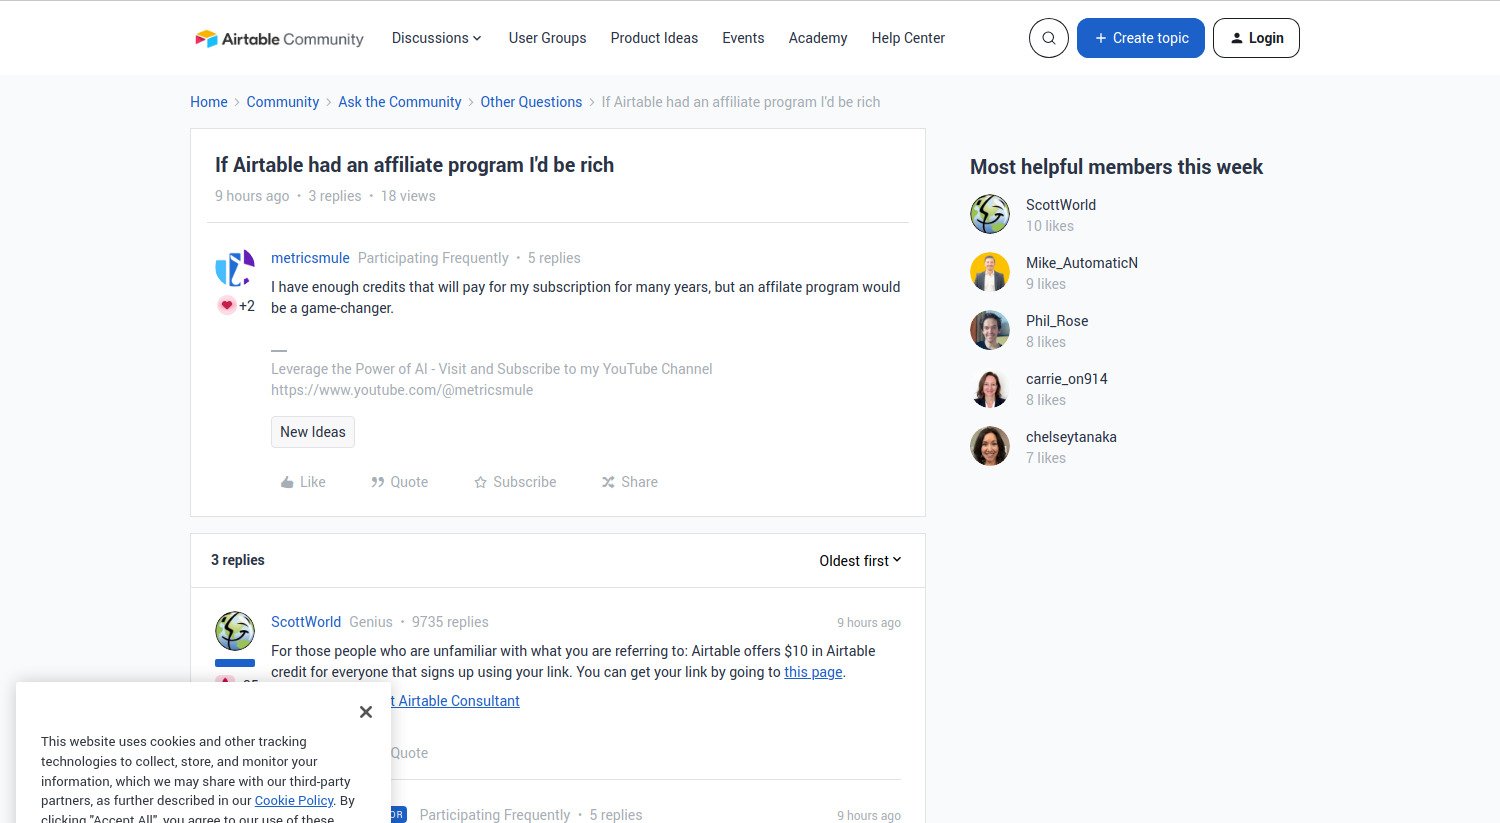Select the heart reaction beside metricsmule's avatar
The image size is (1500, 823).
pyautogui.click(x=227, y=305)
